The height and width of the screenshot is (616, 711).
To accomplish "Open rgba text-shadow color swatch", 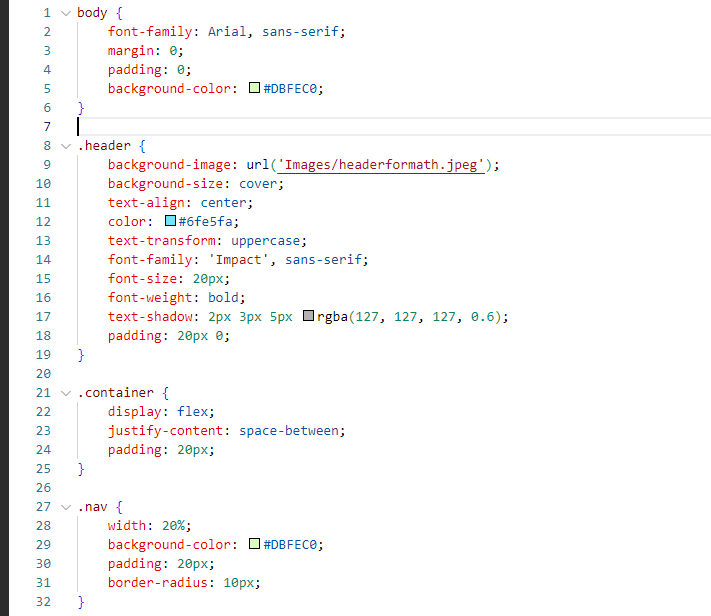I will (x=308, y=315).
